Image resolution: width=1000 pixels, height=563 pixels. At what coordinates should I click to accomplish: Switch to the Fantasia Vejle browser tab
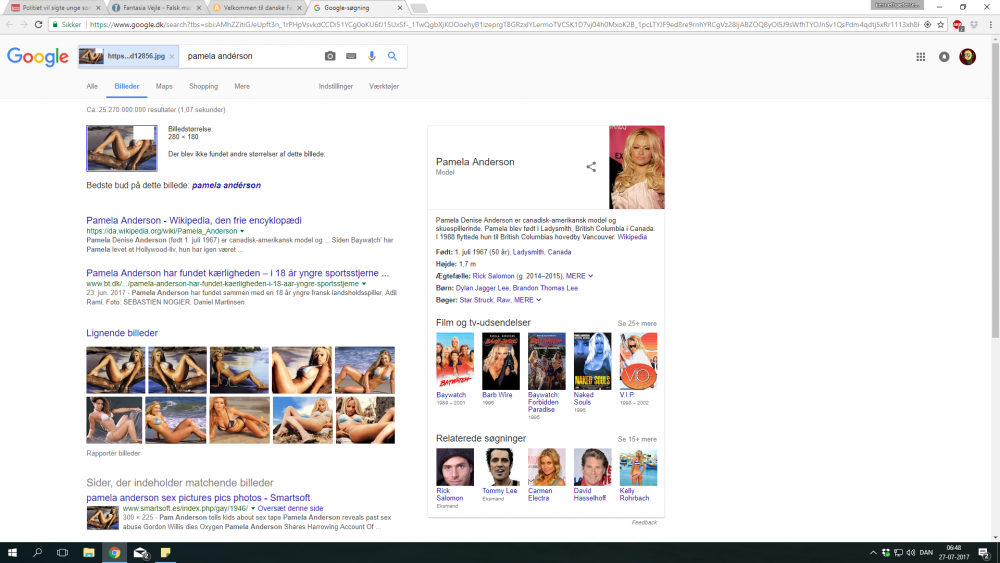[x=158, y=8]
